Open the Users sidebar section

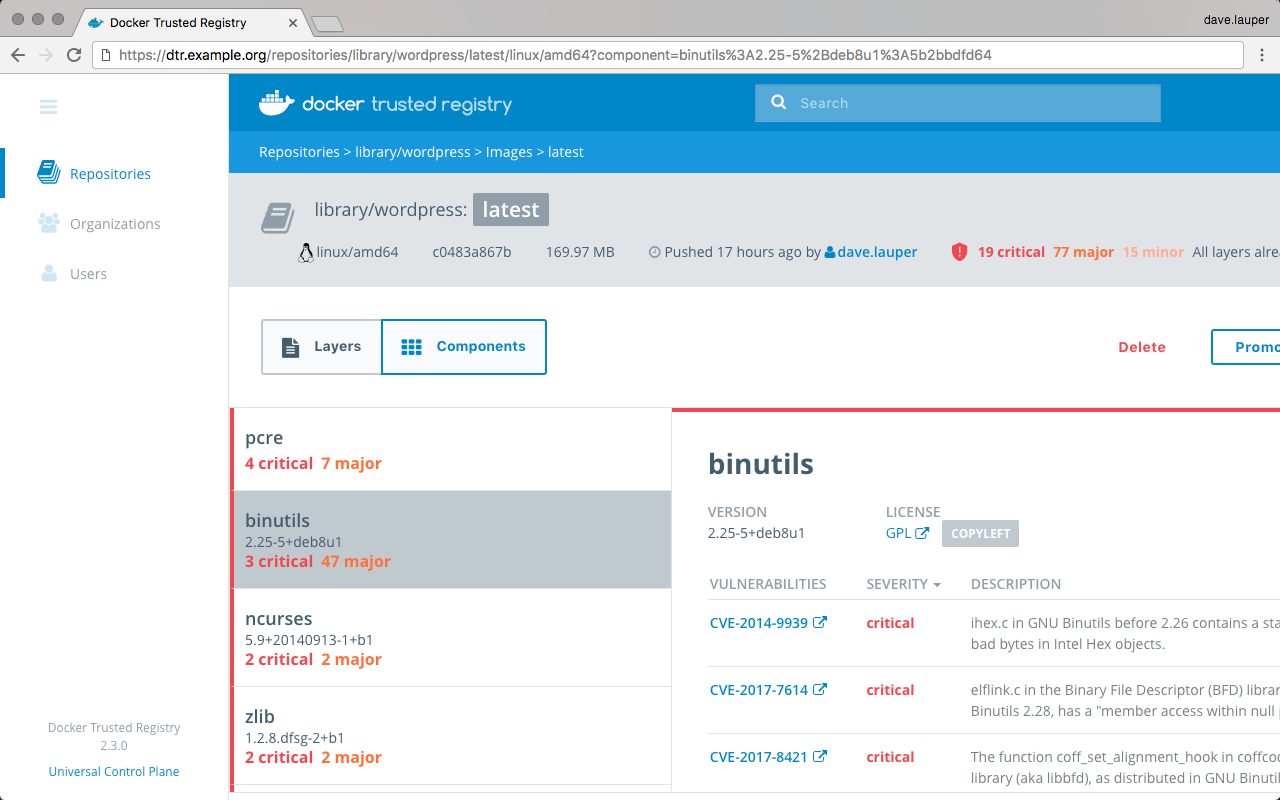click(88, 274)
